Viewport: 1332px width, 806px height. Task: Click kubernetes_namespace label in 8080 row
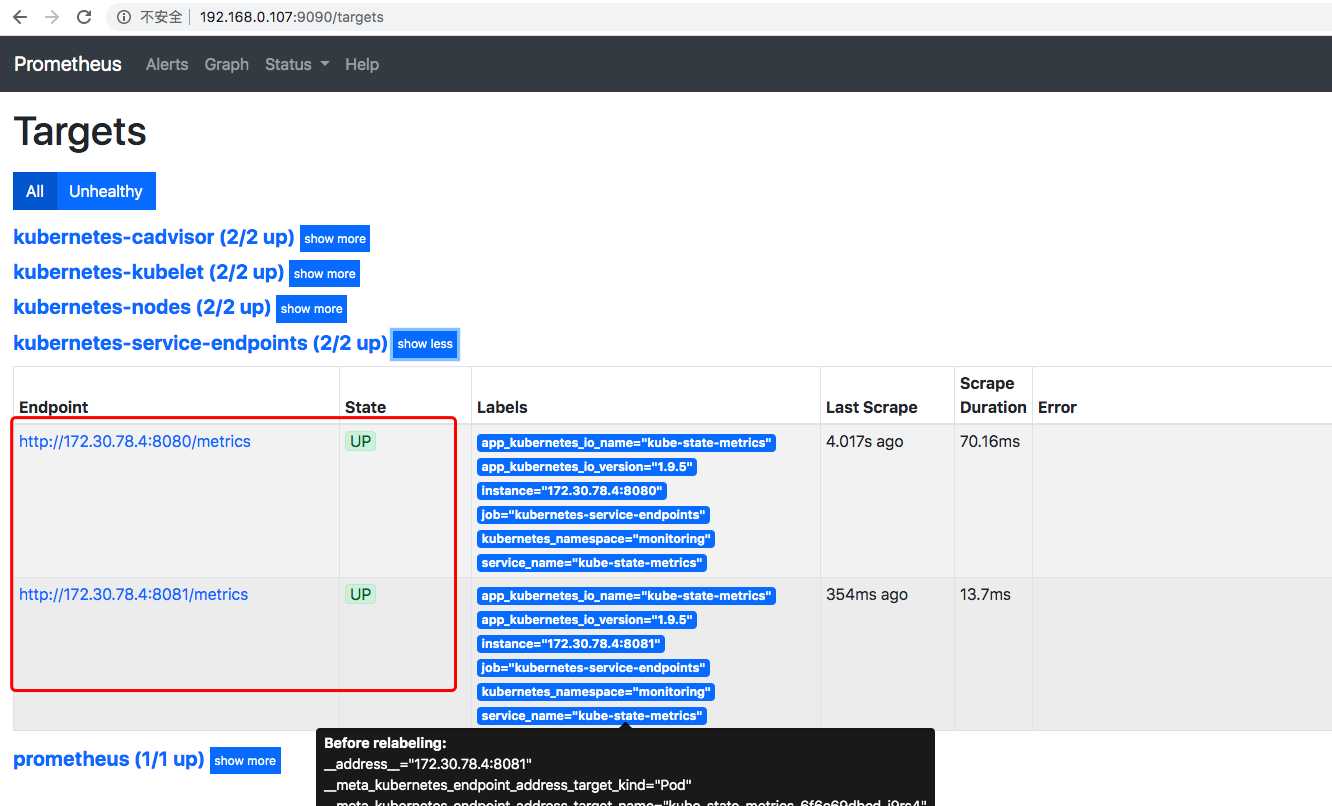(596, 539)
